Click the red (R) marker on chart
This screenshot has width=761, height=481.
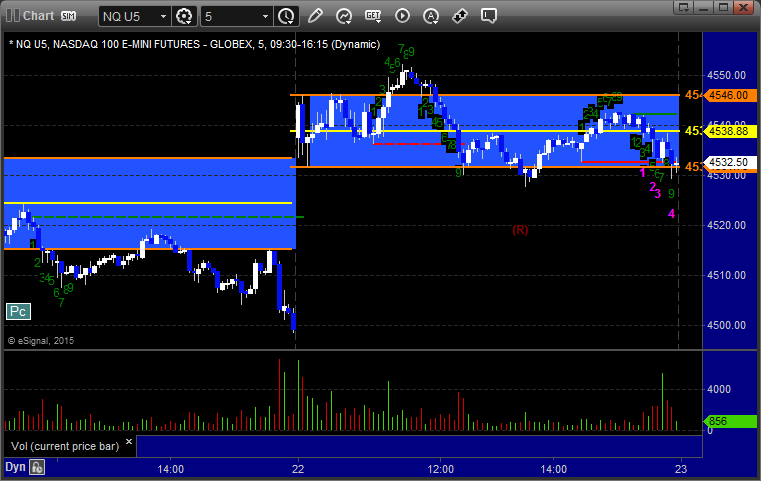tap(520, 230)
